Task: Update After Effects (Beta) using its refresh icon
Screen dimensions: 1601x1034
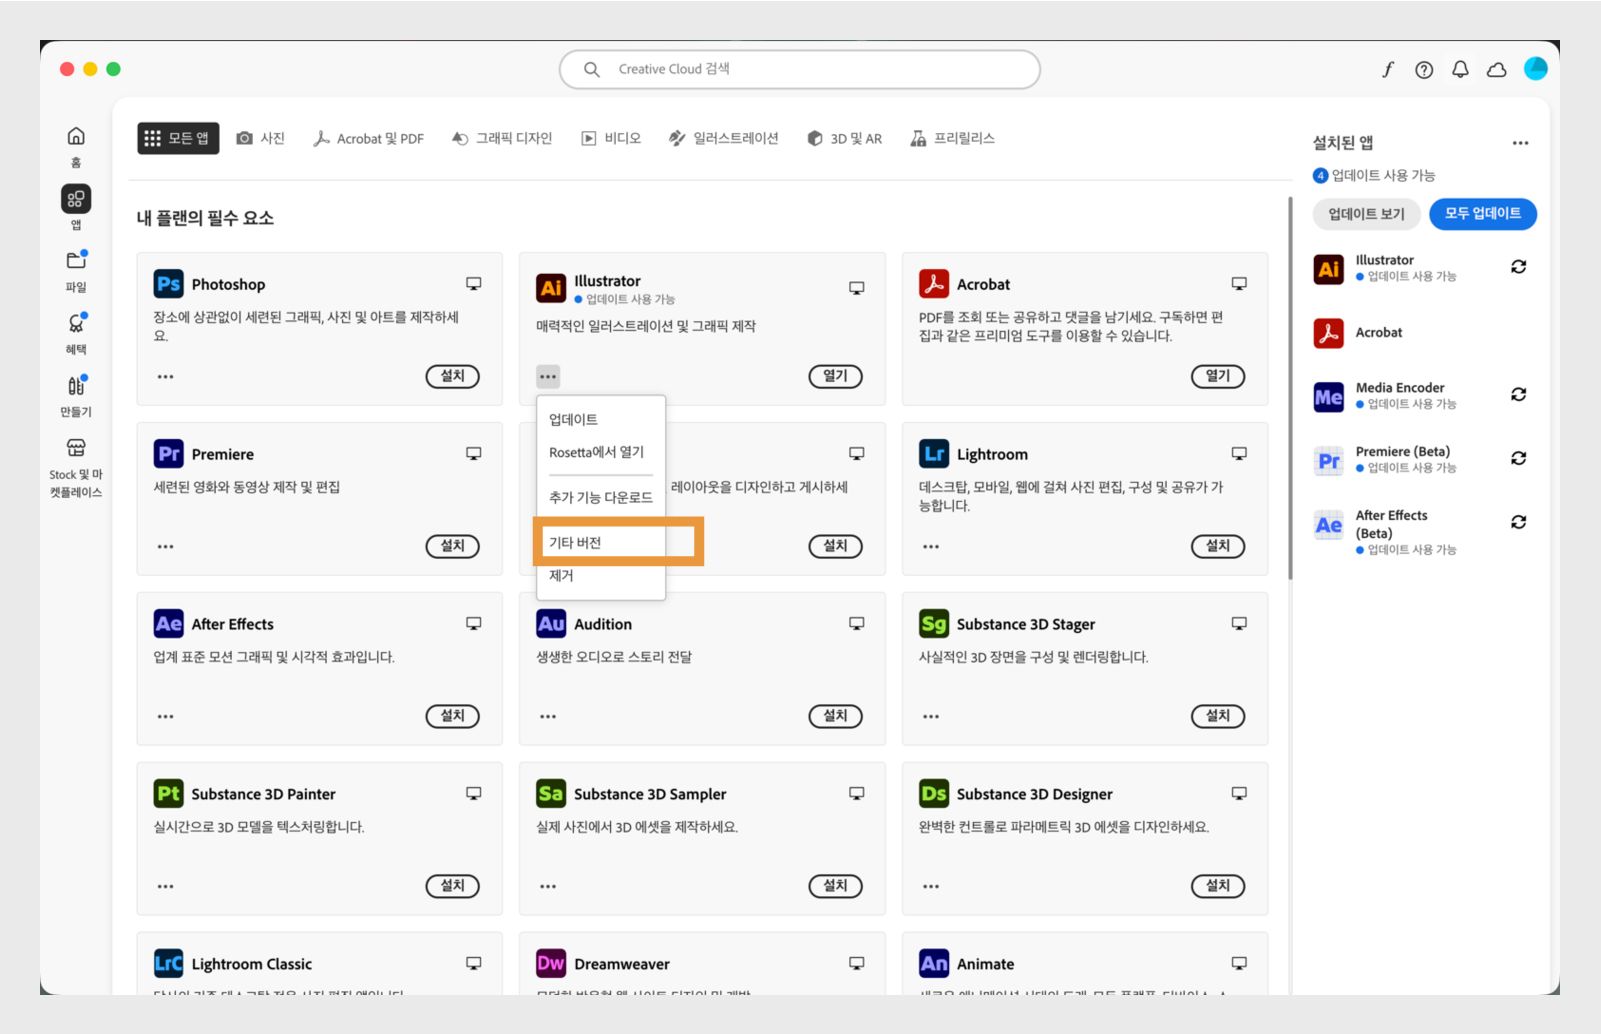Action: point(1518,522)
